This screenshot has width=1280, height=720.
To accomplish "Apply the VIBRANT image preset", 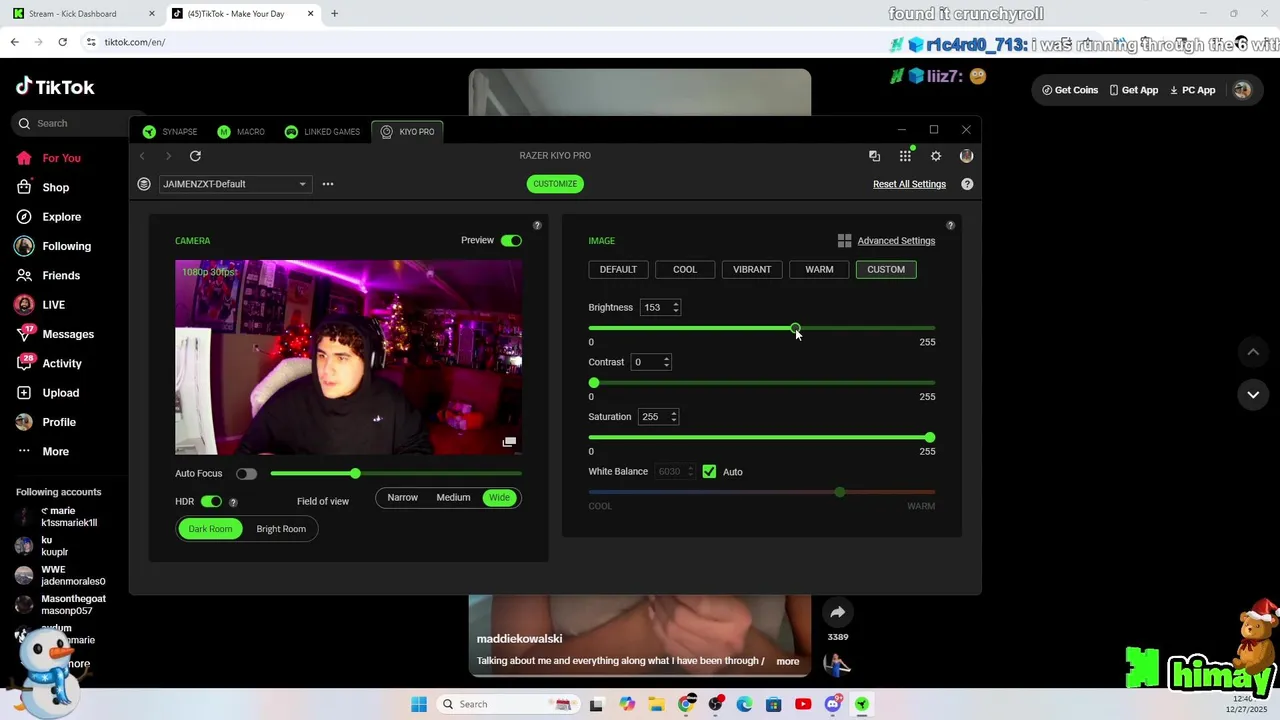I will [x=752, y=270].
